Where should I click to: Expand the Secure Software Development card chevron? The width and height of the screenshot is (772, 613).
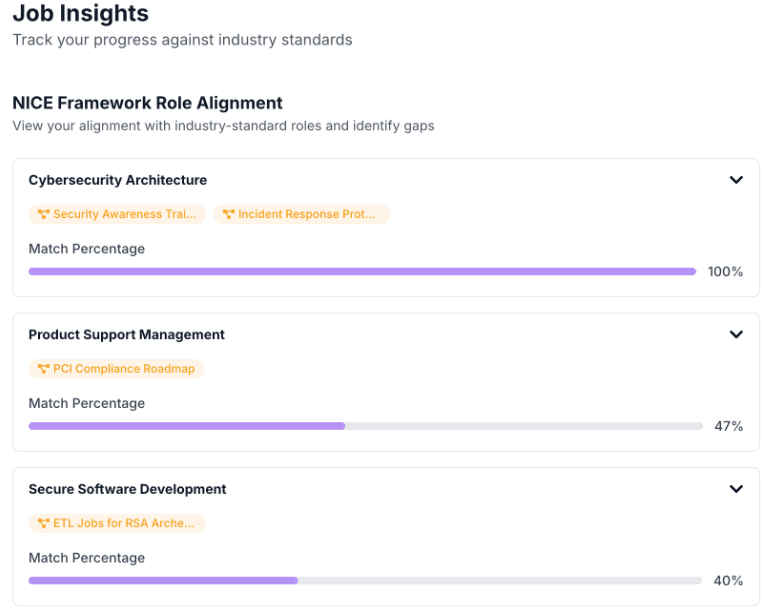[736, 489]
